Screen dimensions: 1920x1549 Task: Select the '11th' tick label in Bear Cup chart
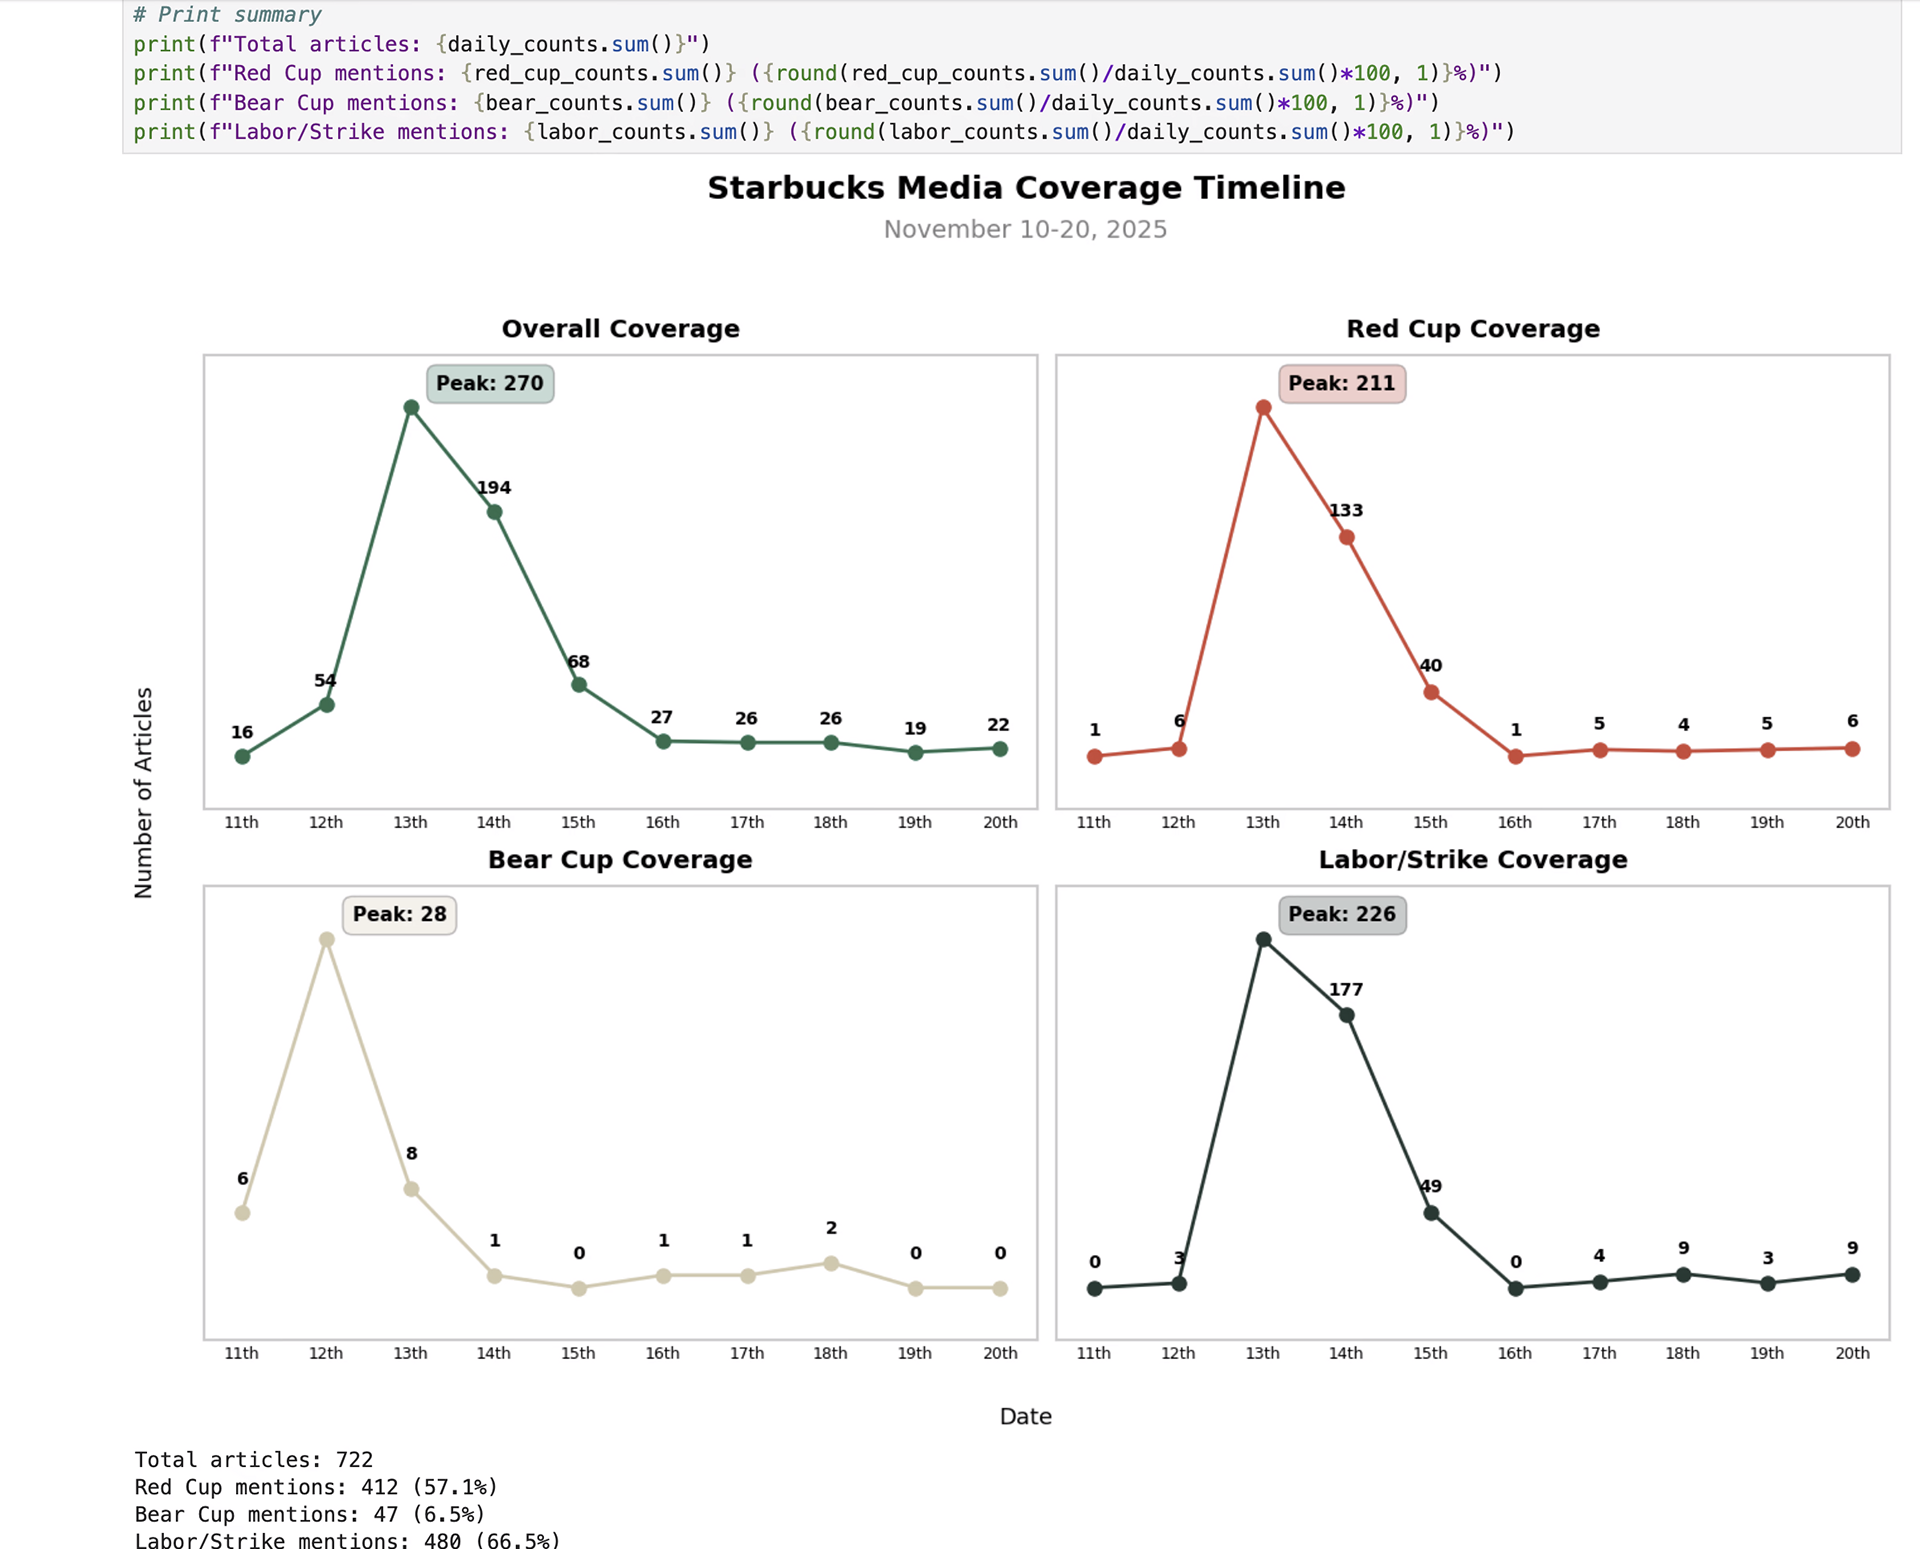point(242,1352)
